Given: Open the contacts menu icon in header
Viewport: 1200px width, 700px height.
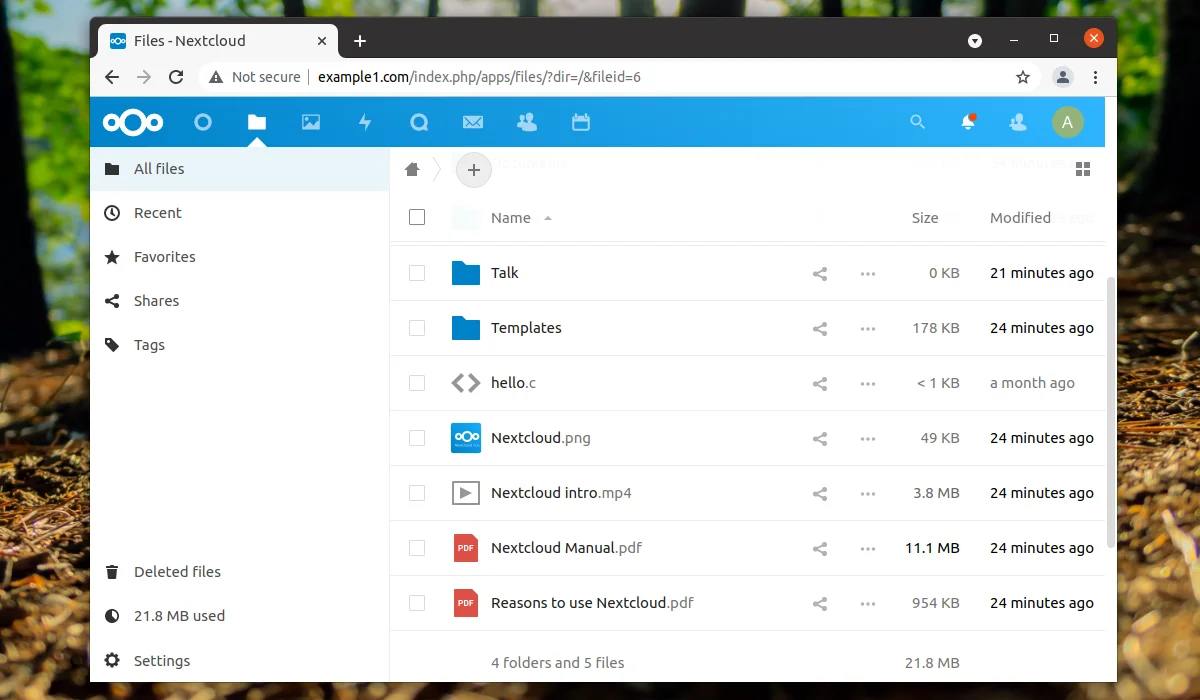Looking at the screenshot, I should pyautogui.click(x=1018, y=122).
